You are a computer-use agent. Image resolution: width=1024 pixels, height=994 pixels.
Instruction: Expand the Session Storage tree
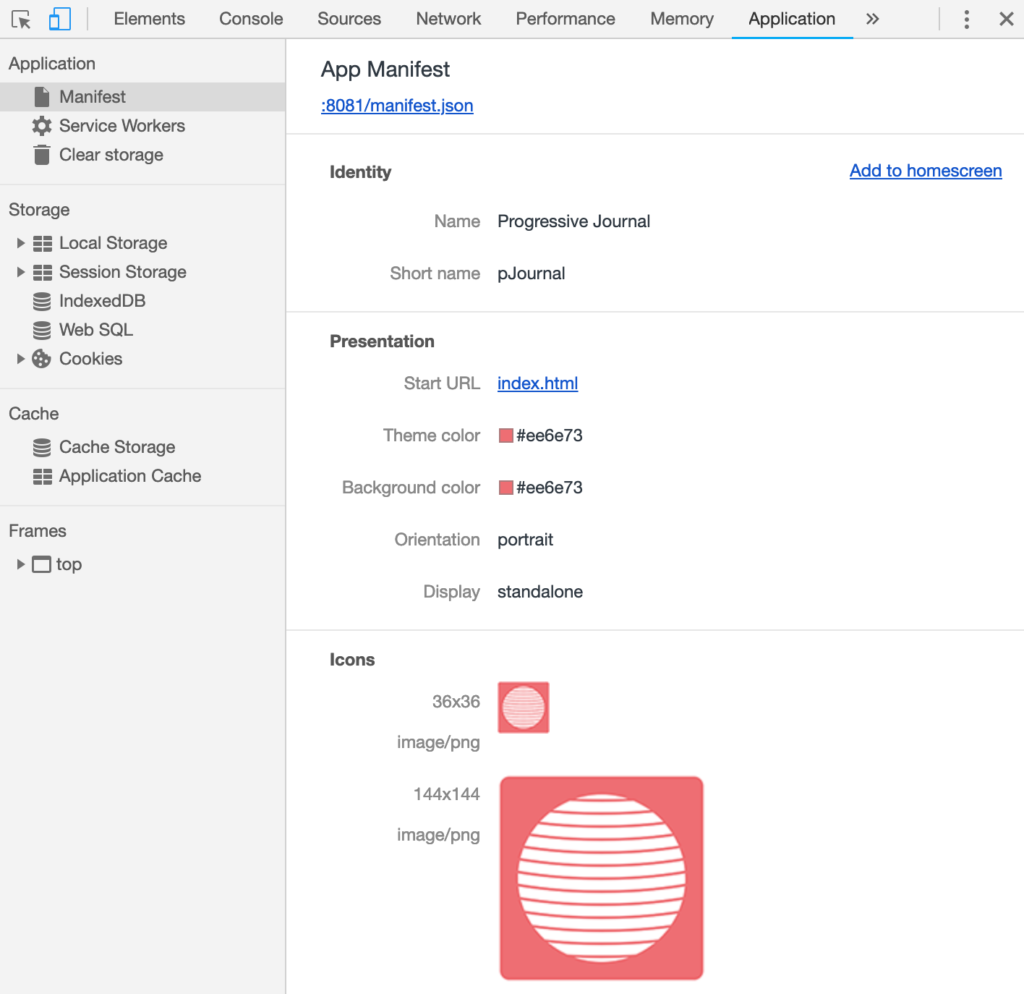20,271
